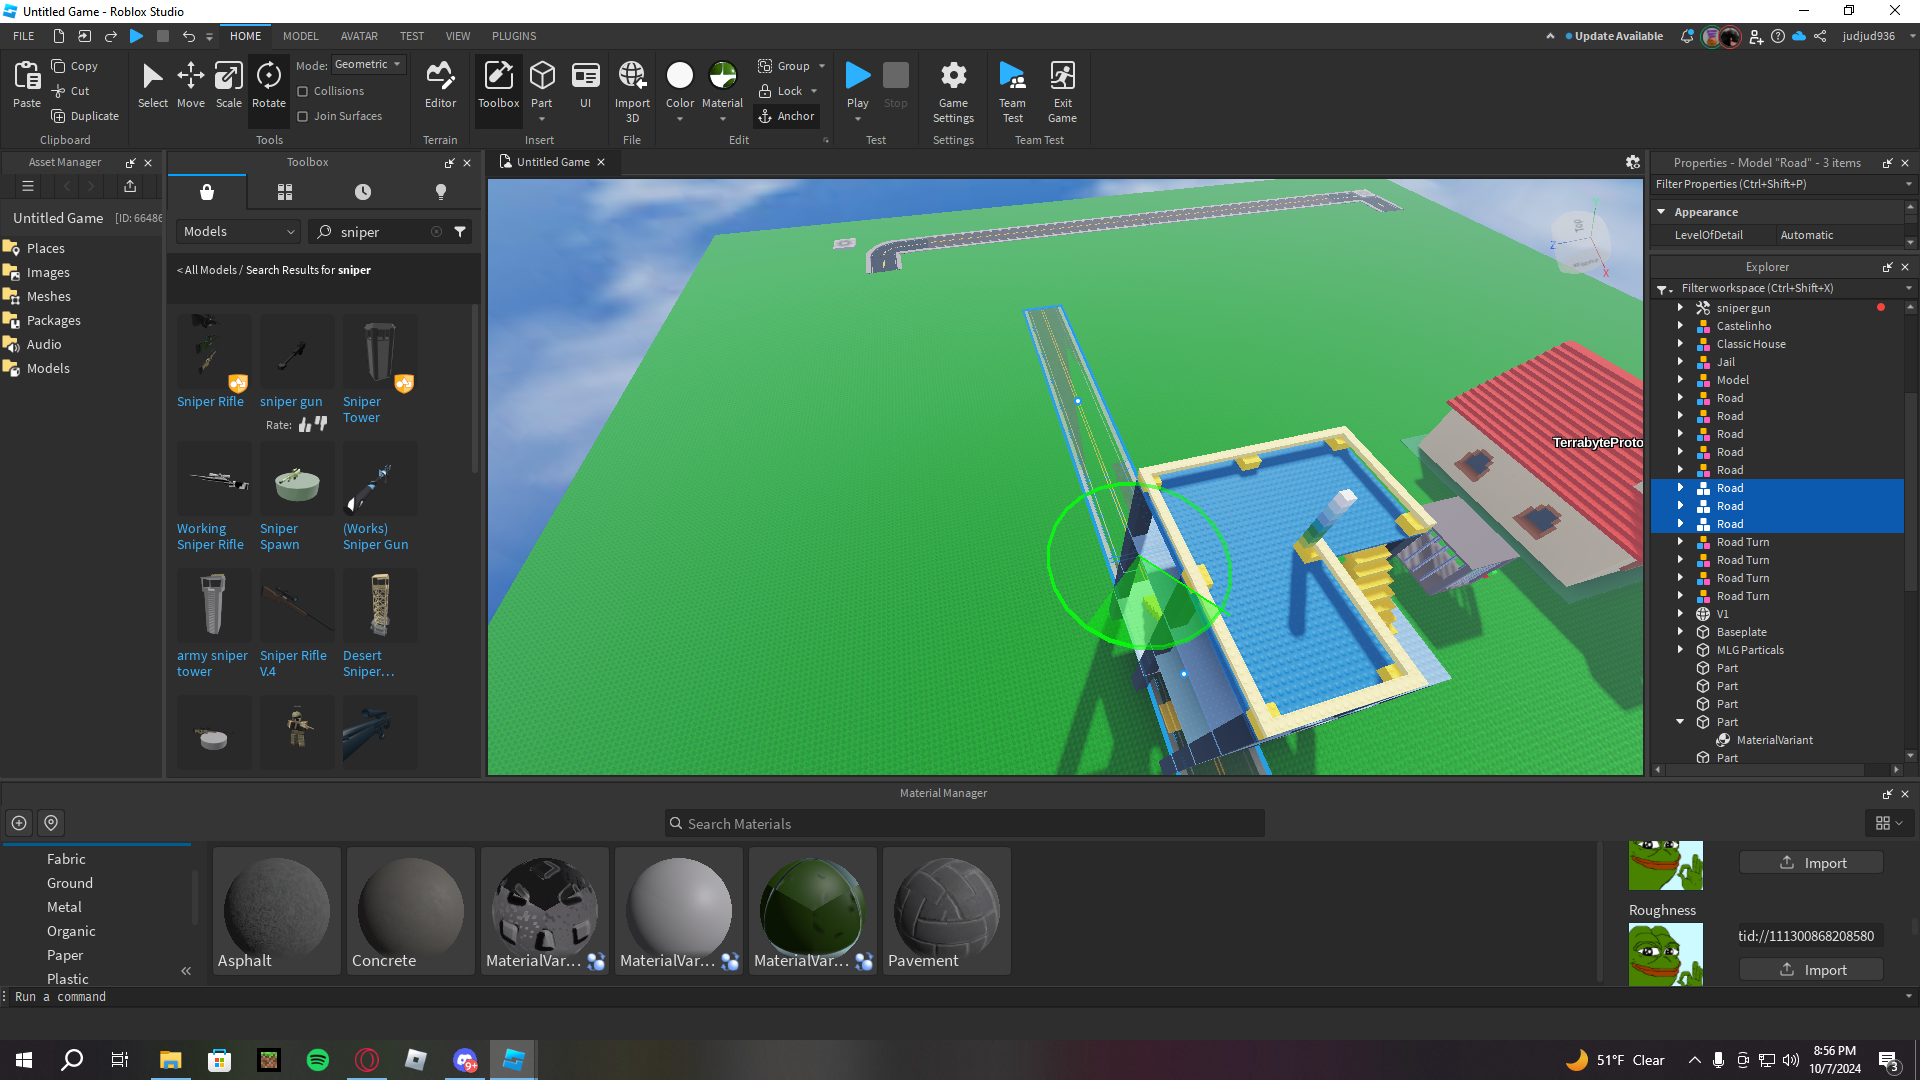Screen dimensions: 1920x1080
Task: Open the Models category dropdown in Toolbox
Action: (x=238, y=231)
